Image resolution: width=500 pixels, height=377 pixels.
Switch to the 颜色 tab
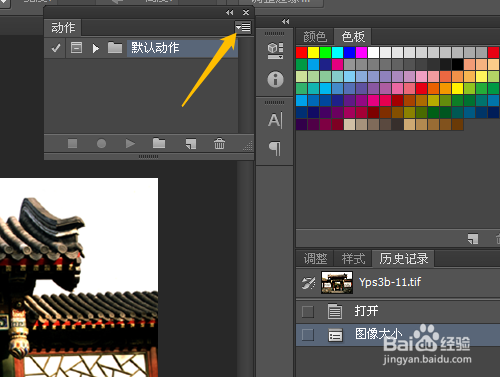315,37
